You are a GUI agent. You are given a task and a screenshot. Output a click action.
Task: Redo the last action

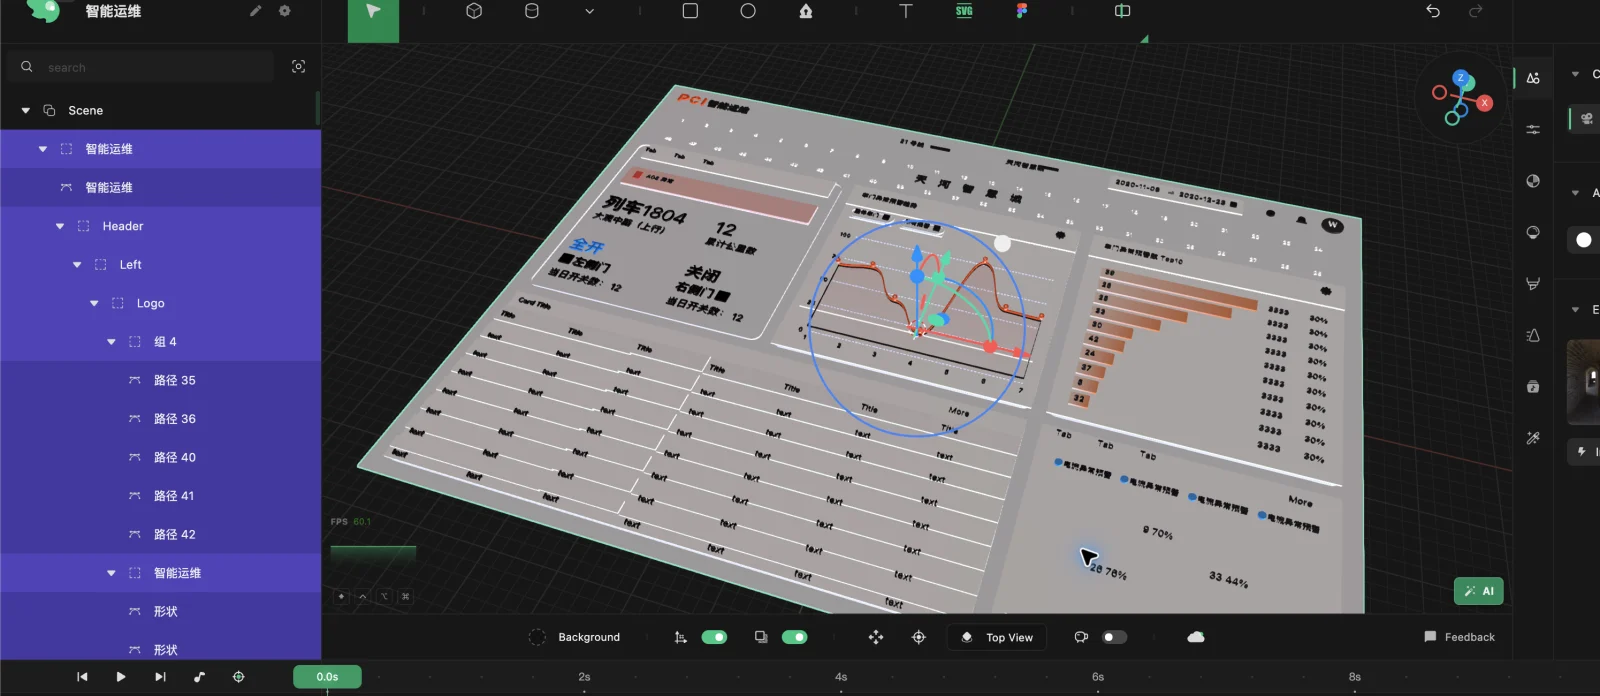pos(1476,11)
